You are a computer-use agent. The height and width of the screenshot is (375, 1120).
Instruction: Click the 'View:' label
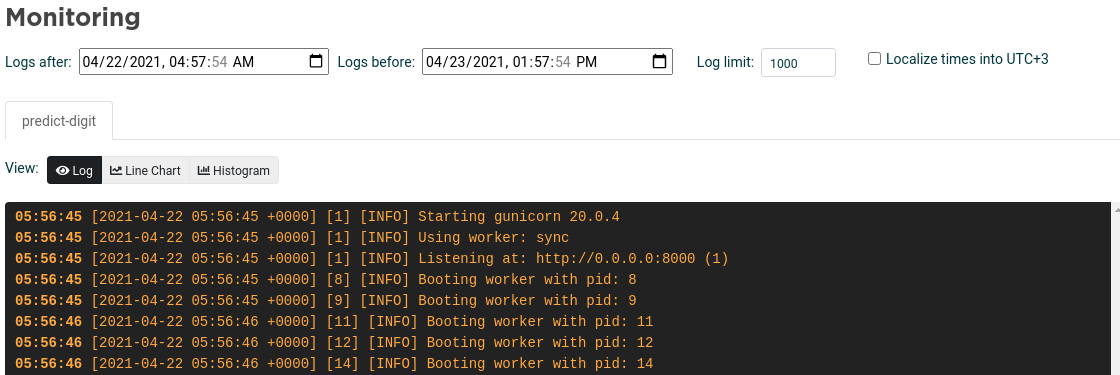[x=22, y=169]
